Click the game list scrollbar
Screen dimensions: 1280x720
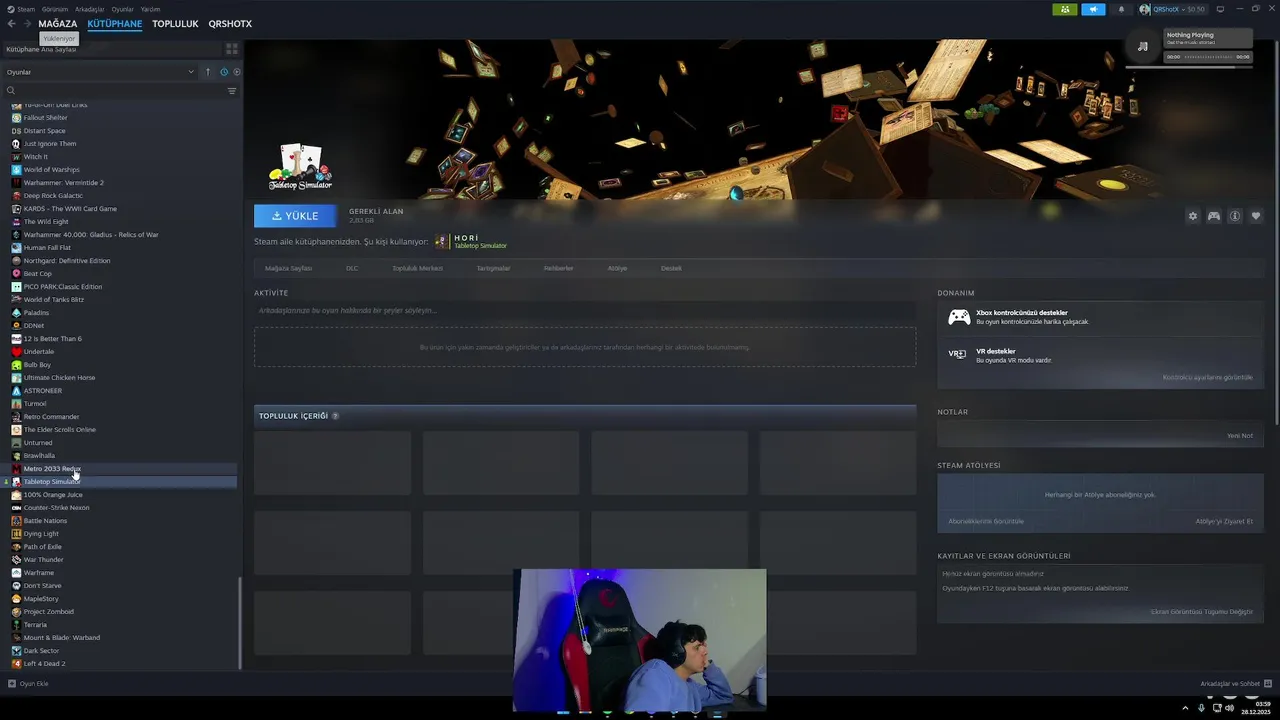coord(240,624)
